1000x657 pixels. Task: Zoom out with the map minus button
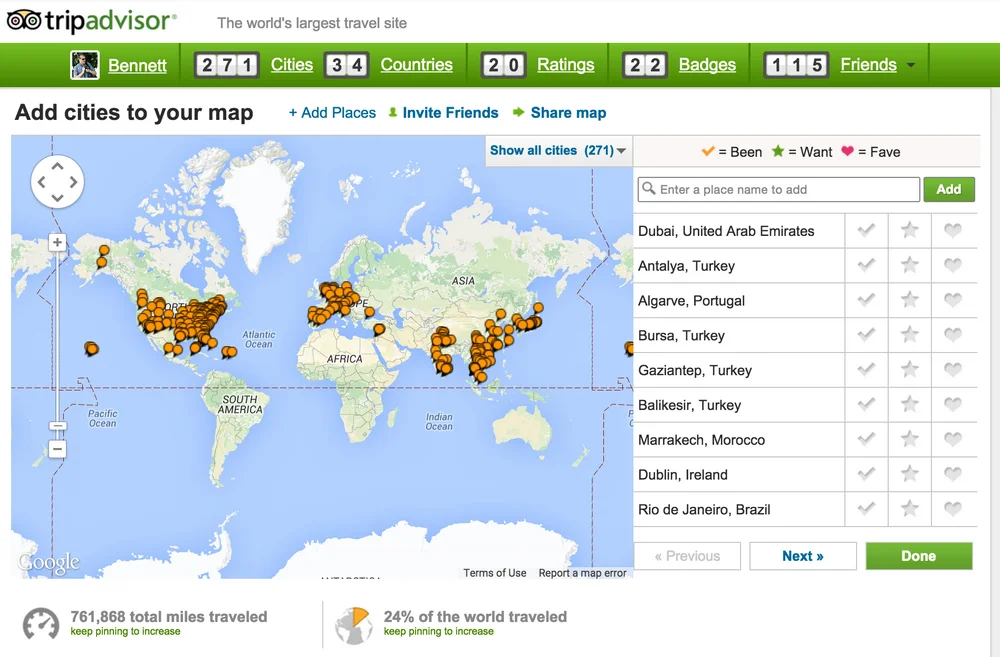57,449
